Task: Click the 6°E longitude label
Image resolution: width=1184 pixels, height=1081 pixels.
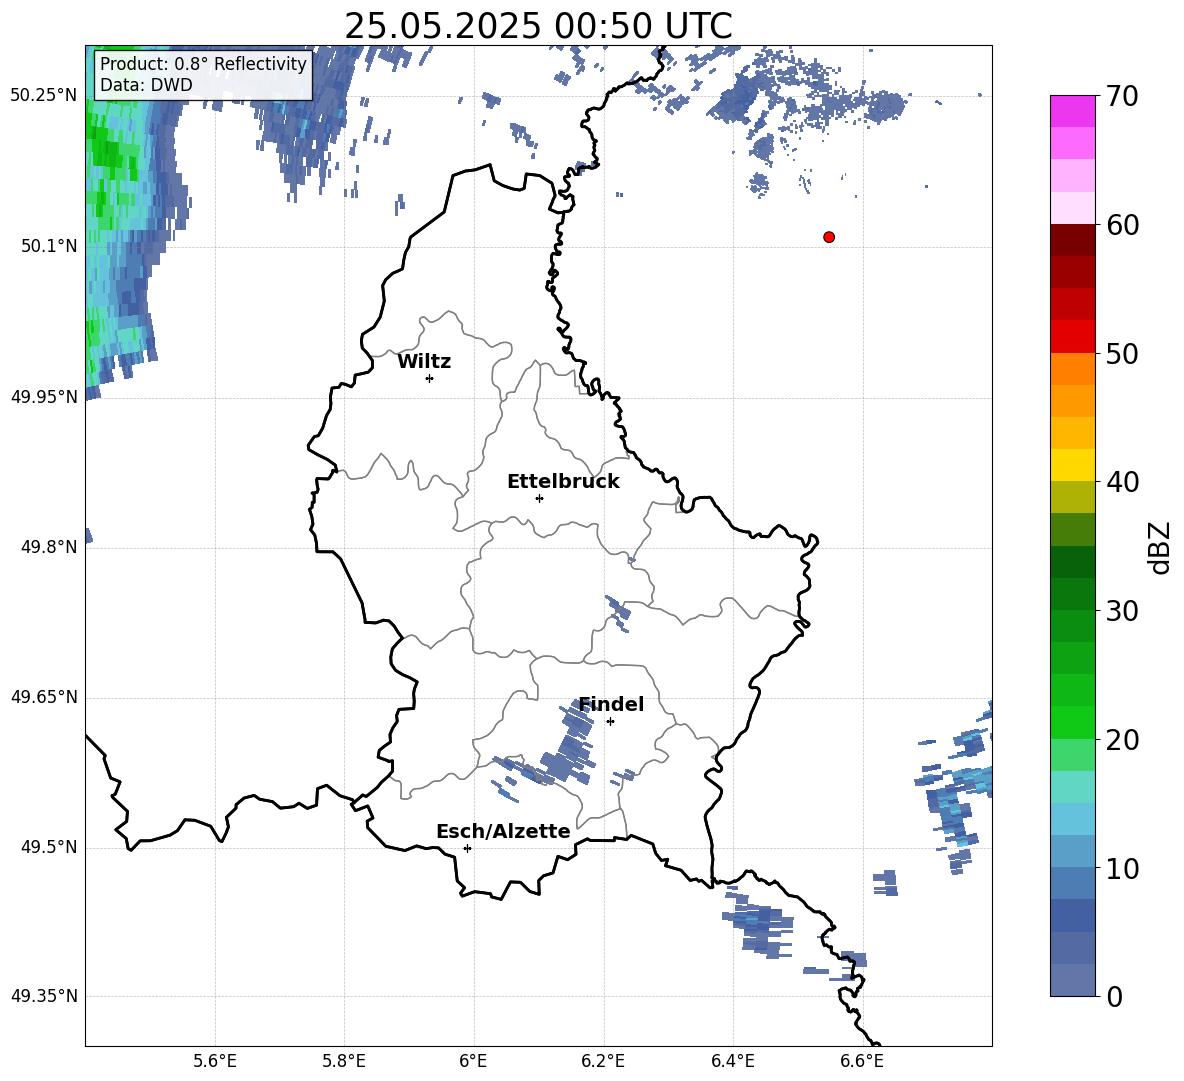Action: pos(473,1062)
